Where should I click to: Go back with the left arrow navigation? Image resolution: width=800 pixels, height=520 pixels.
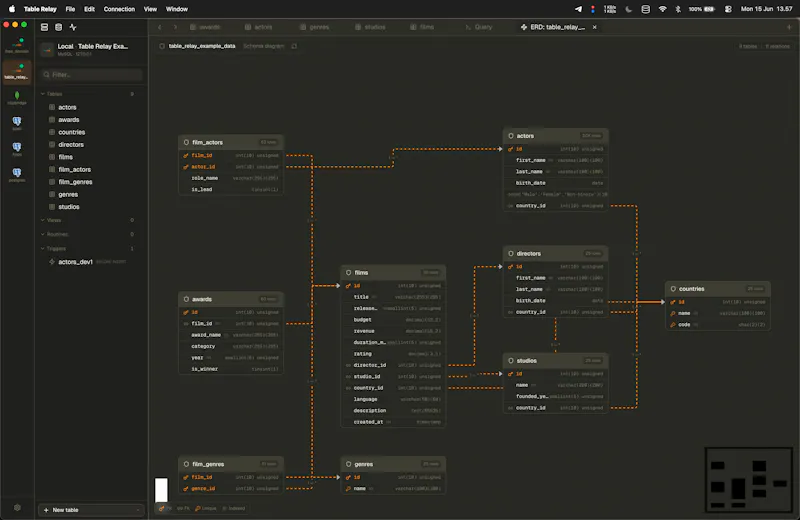tap(160, 27)
